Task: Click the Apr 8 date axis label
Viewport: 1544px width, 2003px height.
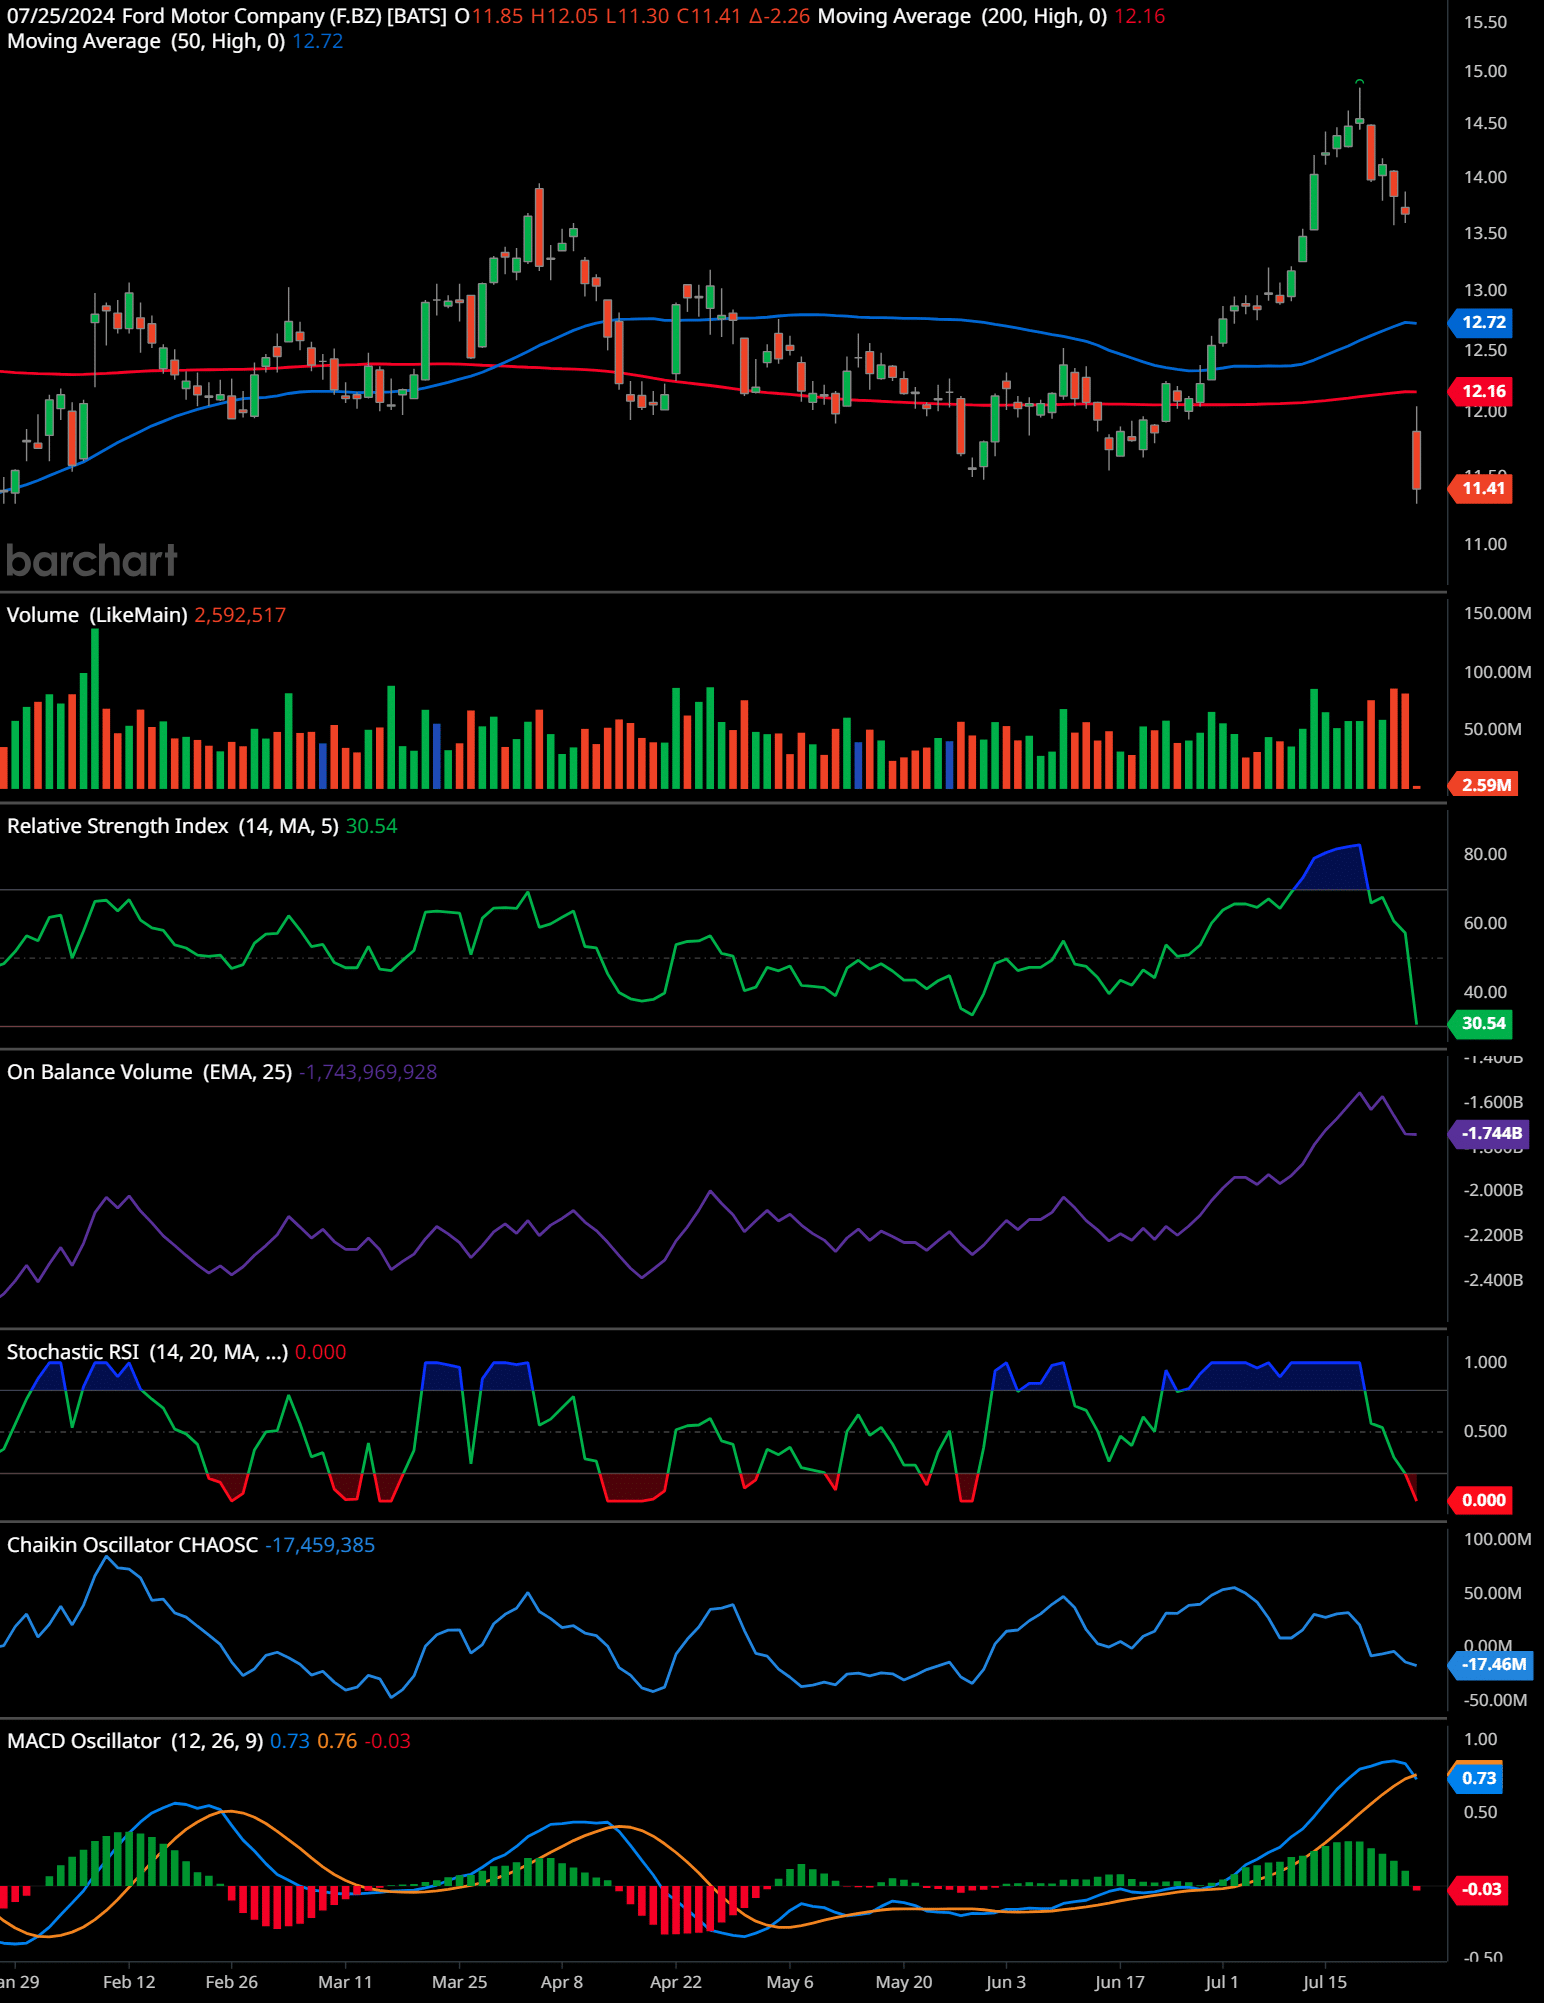Action: [561, 1982]
